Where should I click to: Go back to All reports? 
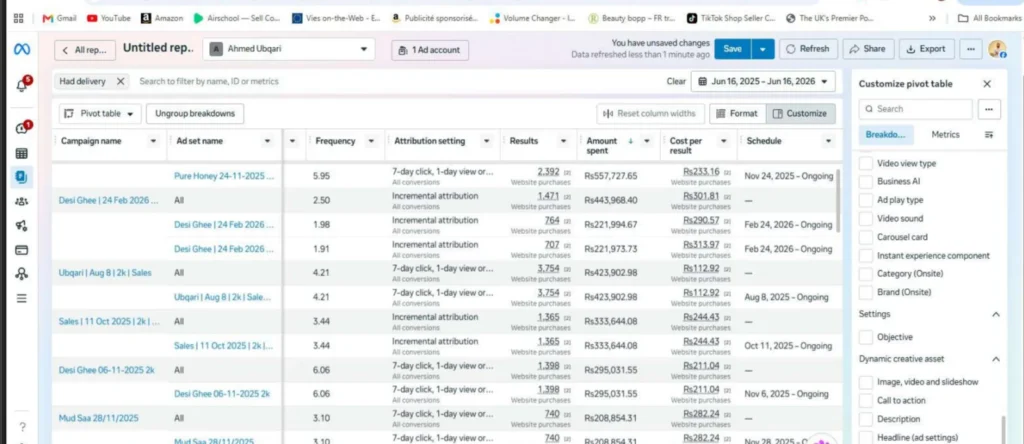(85, 50)
